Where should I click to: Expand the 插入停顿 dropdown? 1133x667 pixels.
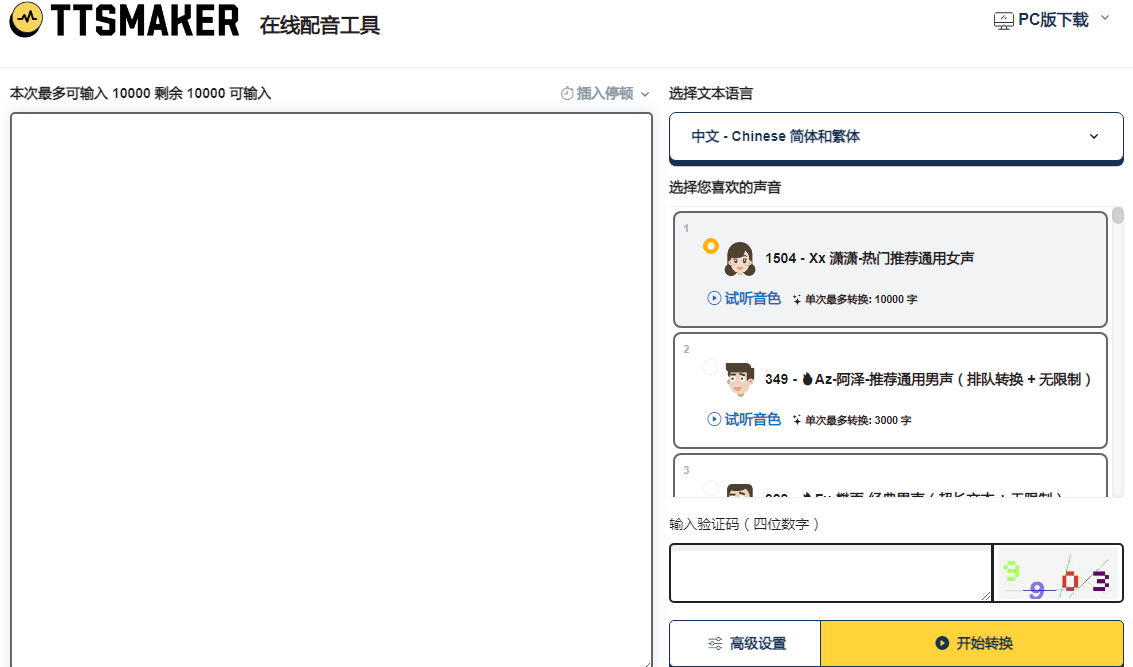[x=643, y=93]
